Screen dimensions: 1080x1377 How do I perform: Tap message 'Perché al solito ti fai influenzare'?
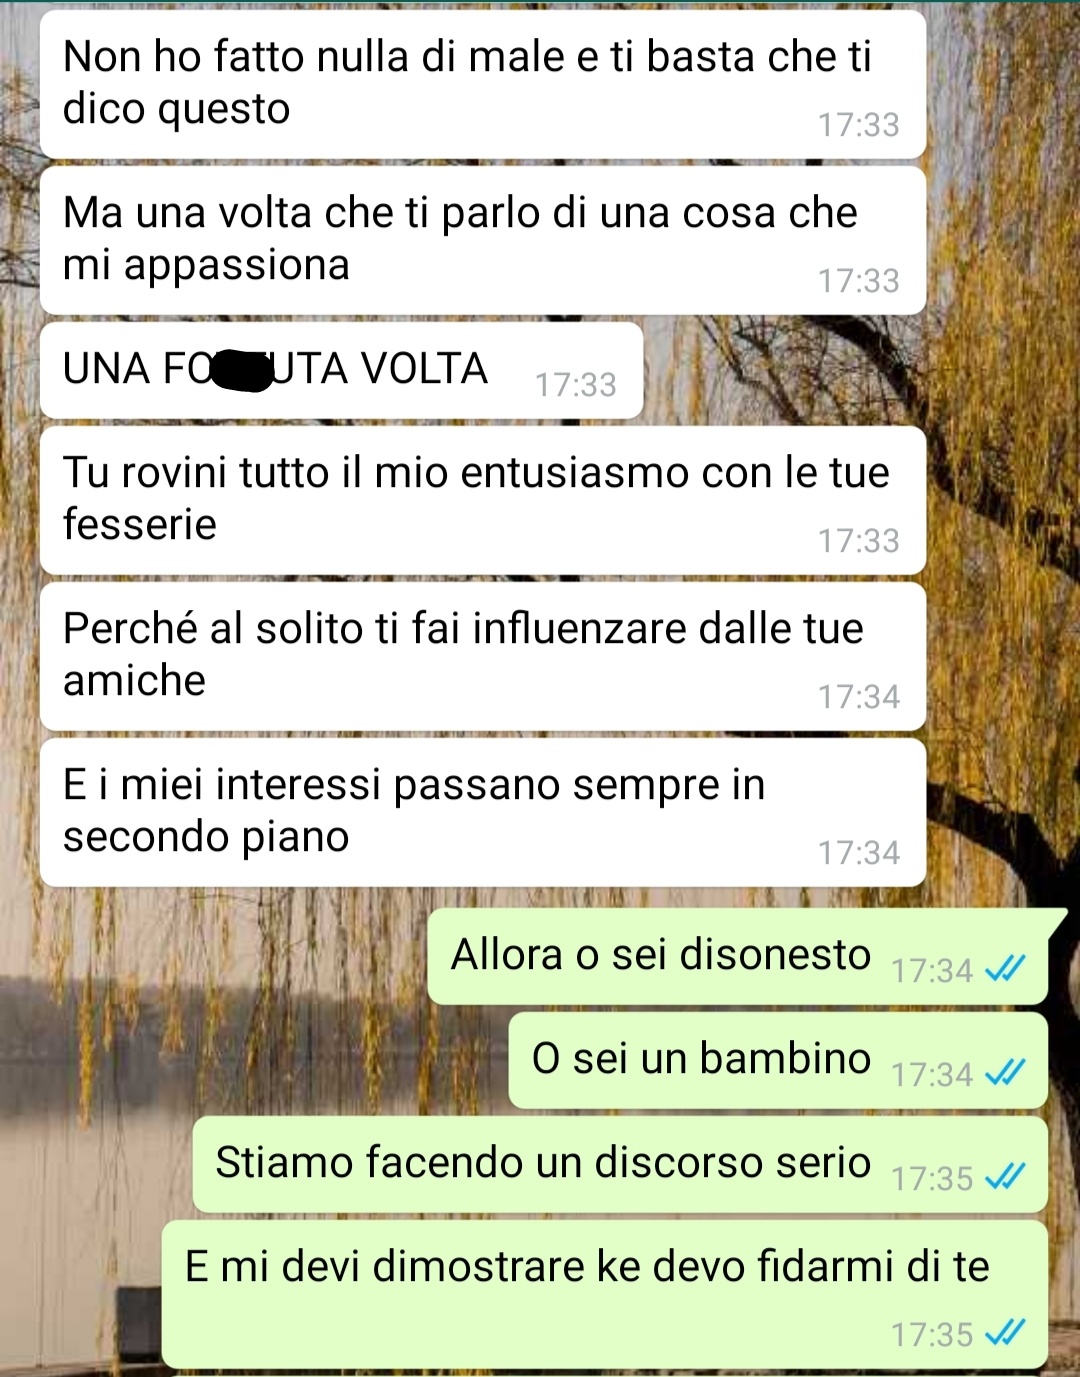483,656
